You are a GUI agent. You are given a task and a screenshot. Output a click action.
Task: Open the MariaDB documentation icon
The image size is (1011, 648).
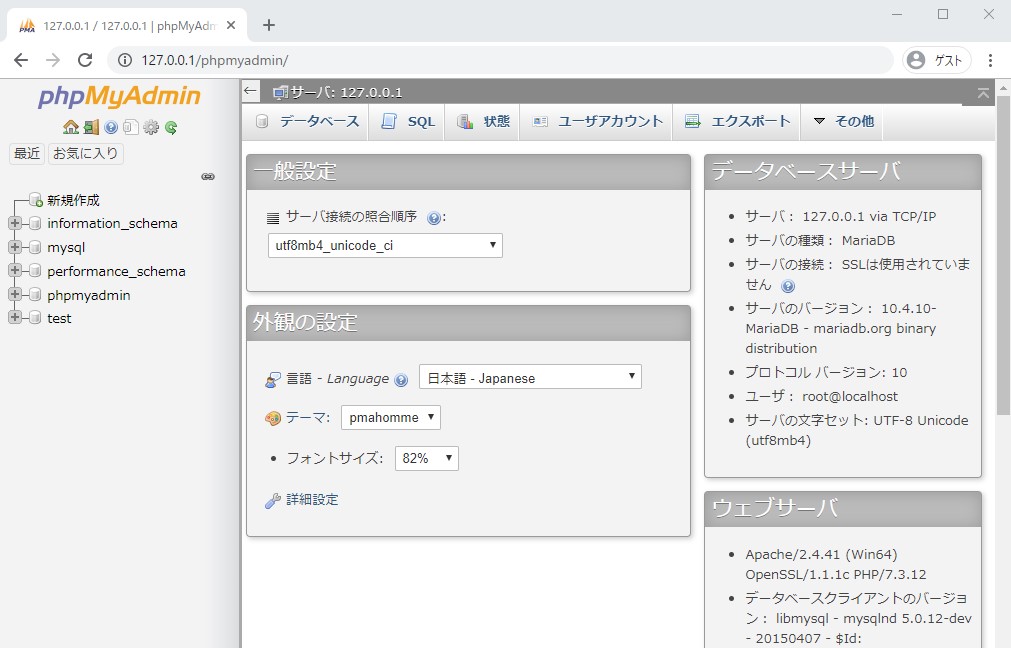[131, 127]
